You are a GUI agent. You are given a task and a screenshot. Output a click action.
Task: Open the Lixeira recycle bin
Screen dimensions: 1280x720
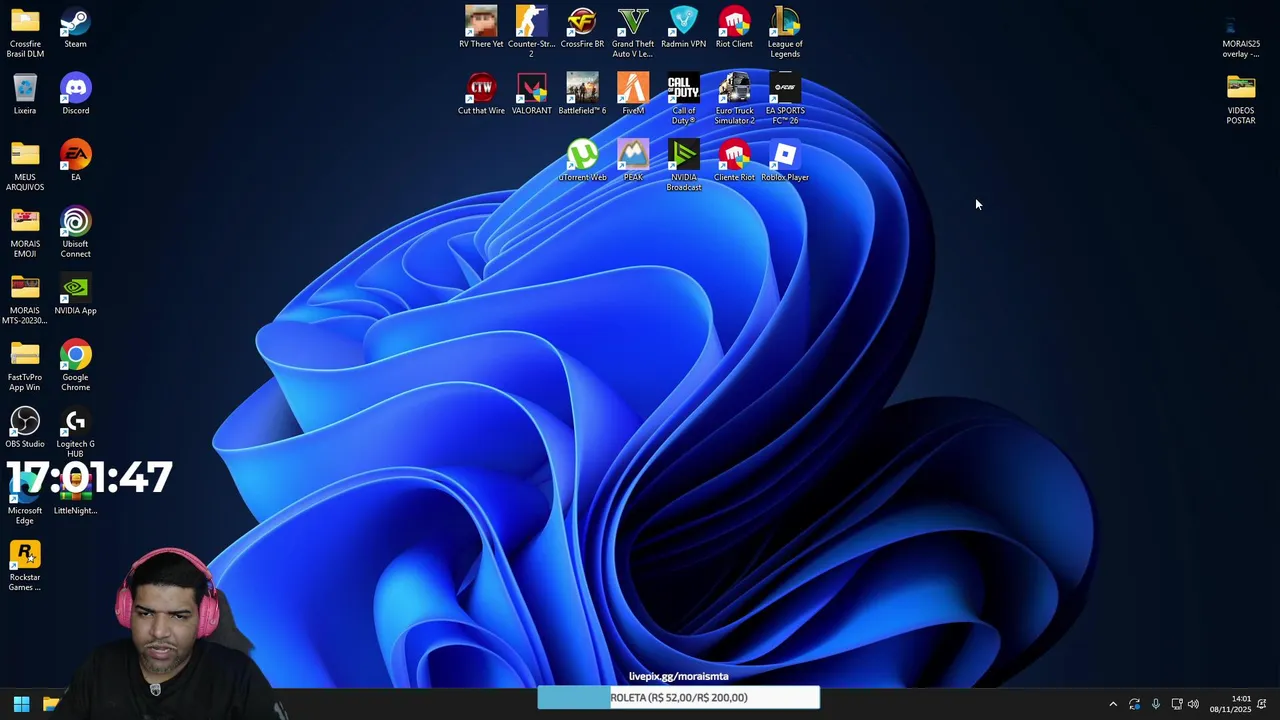(x=25, y=94)
